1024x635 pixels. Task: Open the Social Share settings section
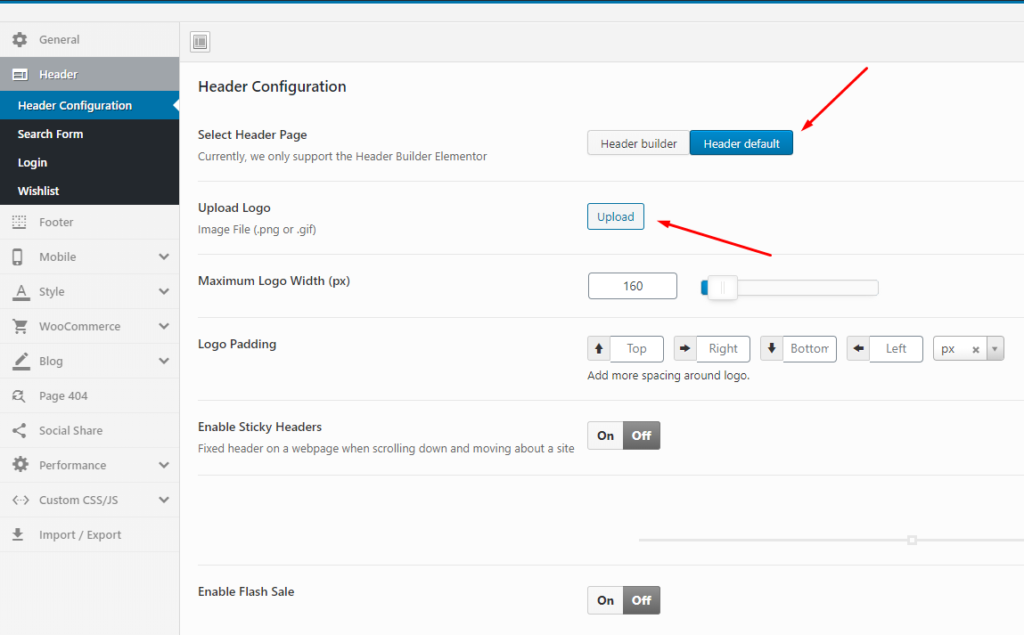(89, 431)
